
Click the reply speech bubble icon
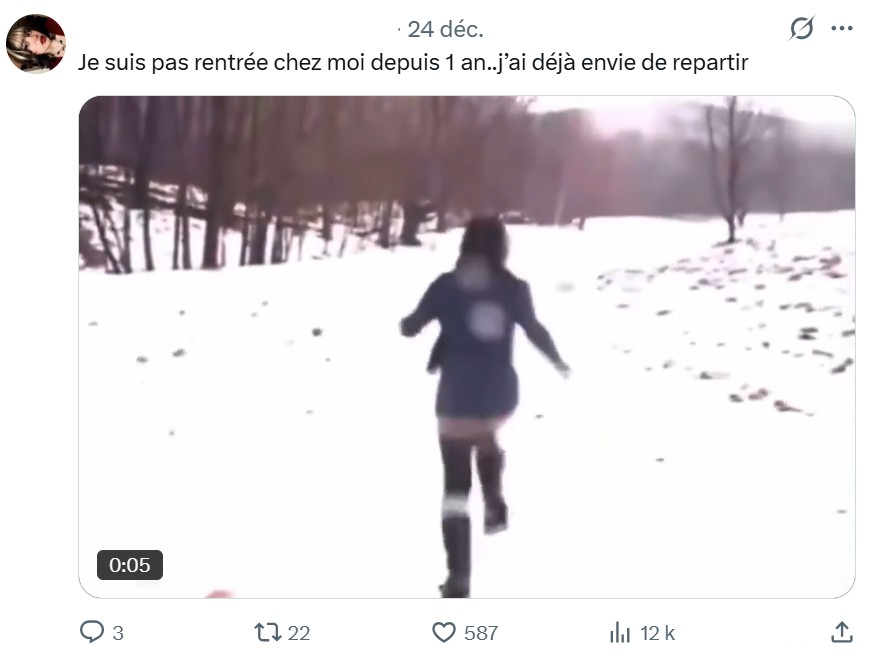click(92, 632)
